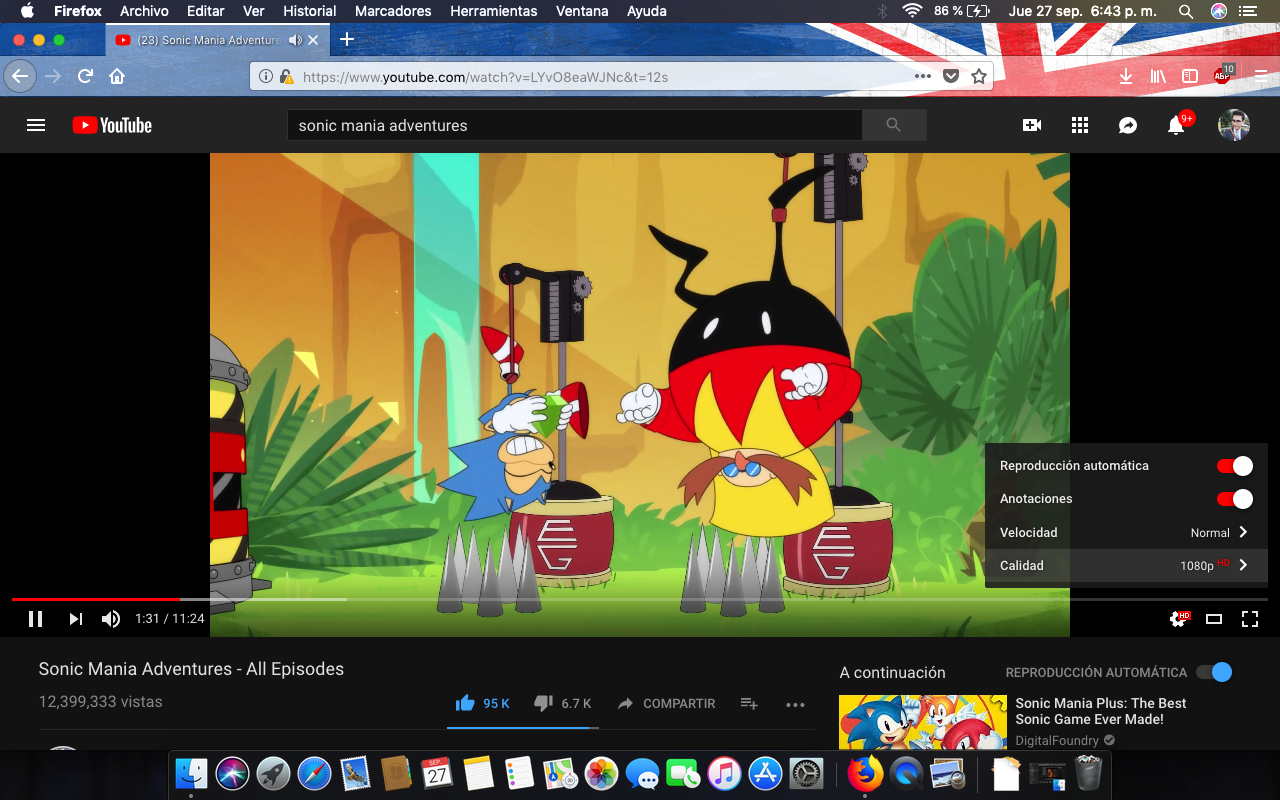Screen dimensions: 1280x800
Task: Like the video with thumbs up
Action: [x=465, y=703]
